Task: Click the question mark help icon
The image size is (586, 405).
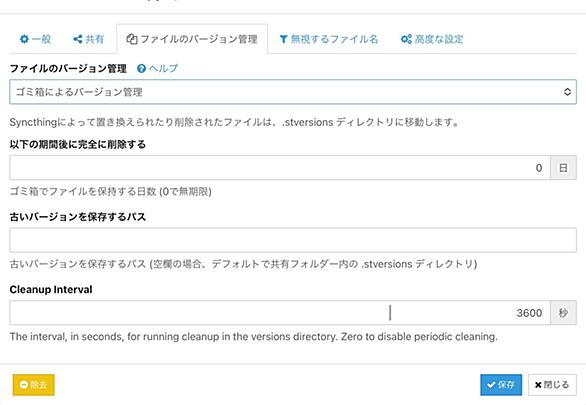Action: (141, 68)
